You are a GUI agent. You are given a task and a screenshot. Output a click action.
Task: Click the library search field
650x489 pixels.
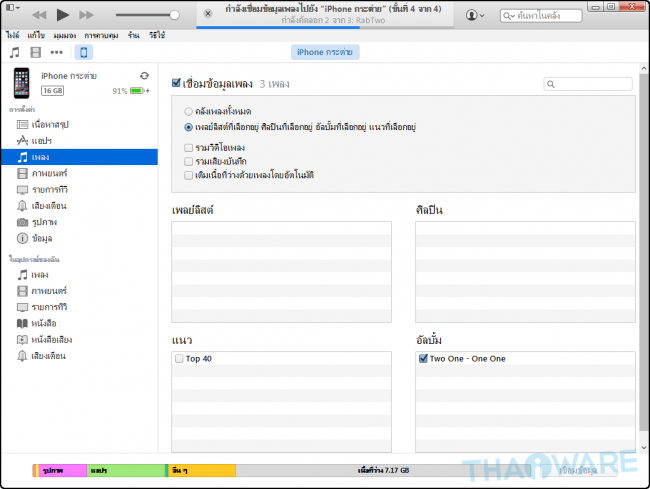(541, 16)
